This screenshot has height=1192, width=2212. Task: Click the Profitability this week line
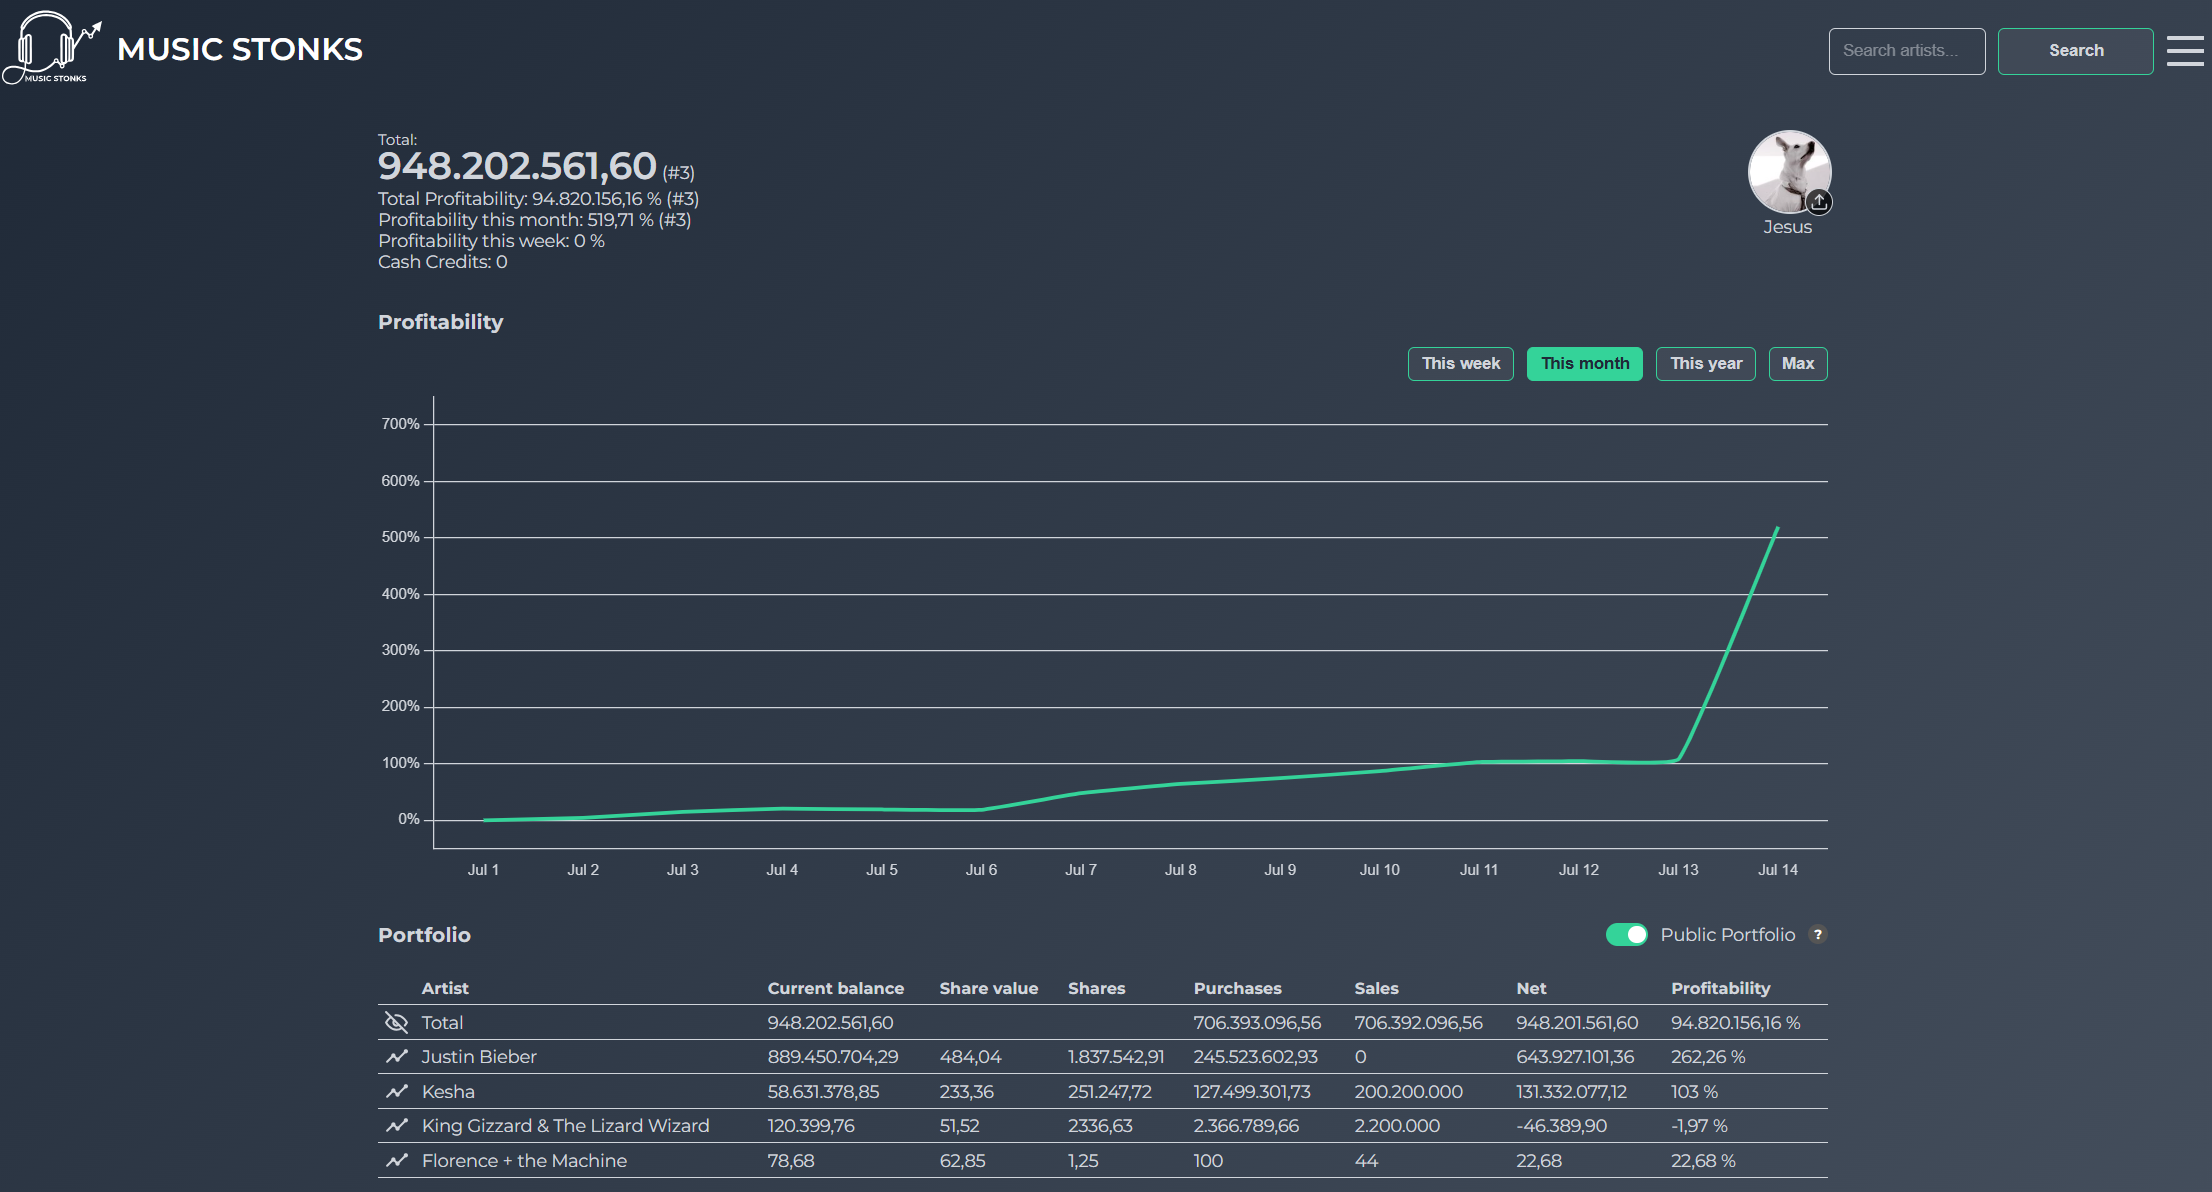491,241
